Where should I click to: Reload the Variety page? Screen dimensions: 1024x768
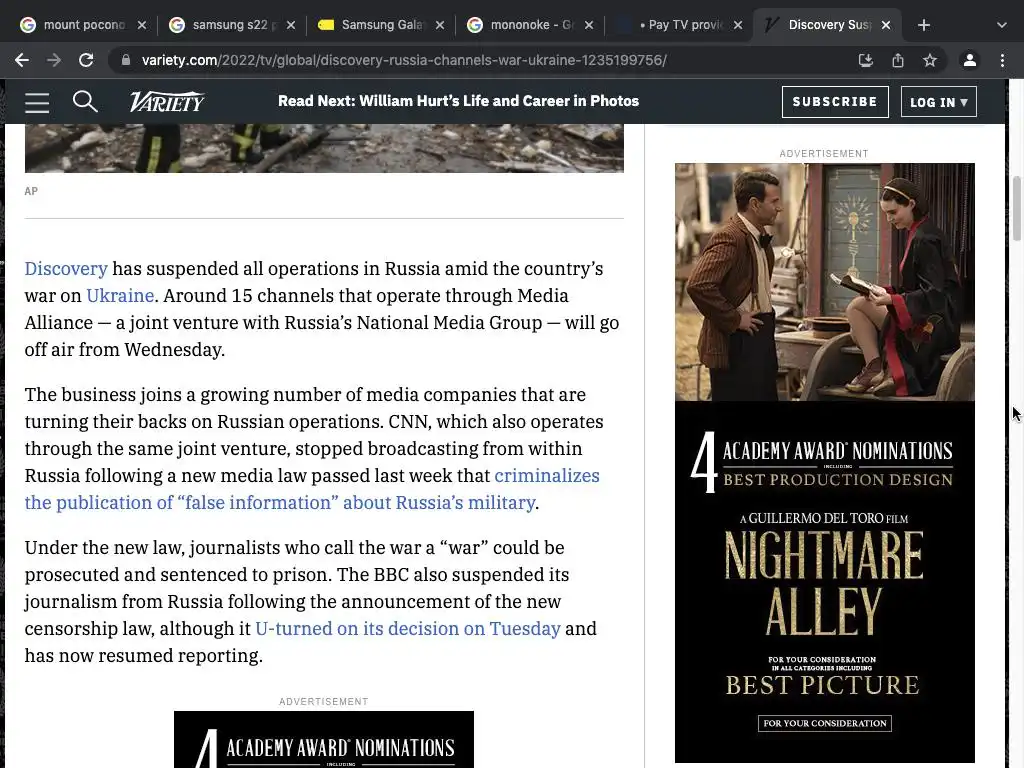[86, 60]
